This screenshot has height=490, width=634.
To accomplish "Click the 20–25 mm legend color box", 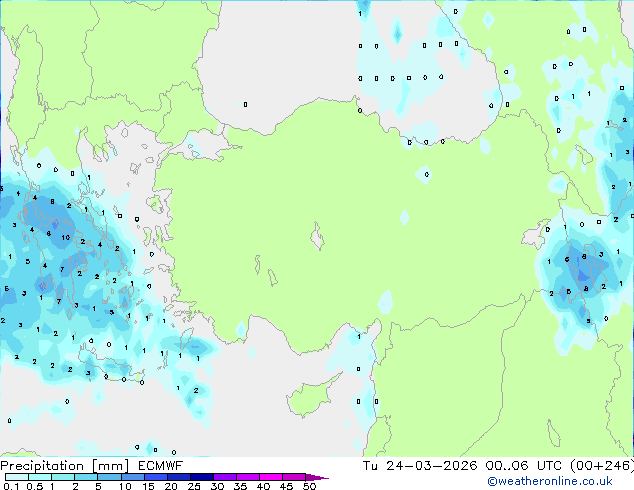I will 179,477.
